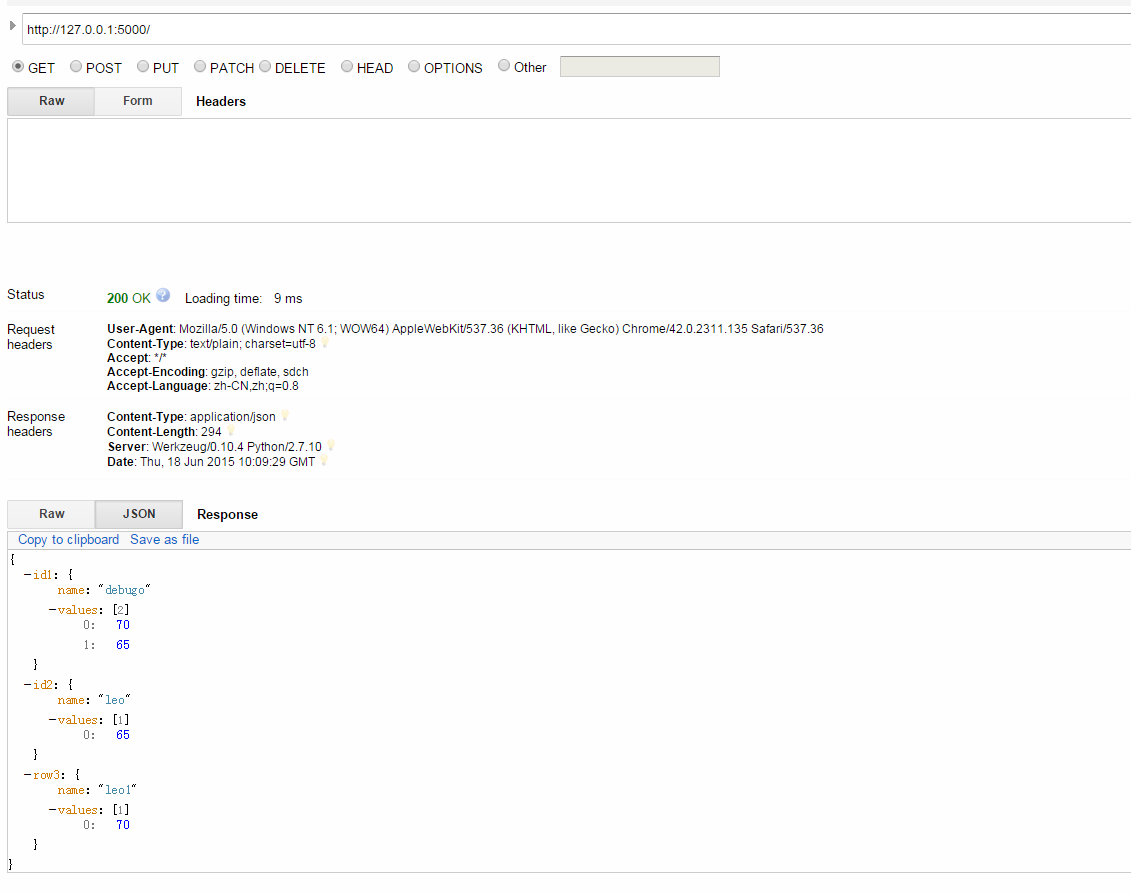Screen dimensions: 1131x892
Task: Select the OPTIONS method radio button
Action: (414, 66)
